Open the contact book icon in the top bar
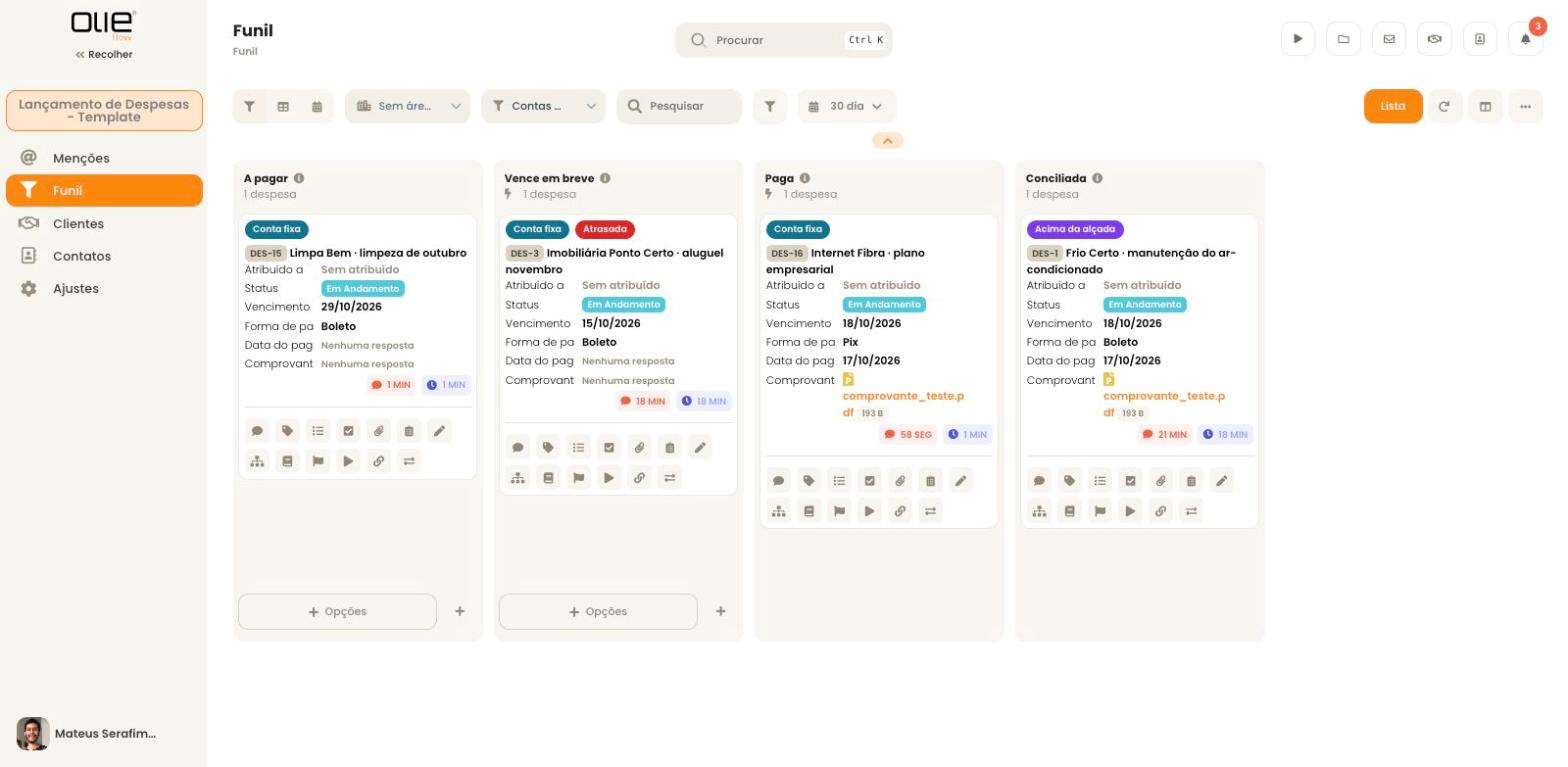The height and width of the screenshot is (767, 1568). pos(1480,39)
